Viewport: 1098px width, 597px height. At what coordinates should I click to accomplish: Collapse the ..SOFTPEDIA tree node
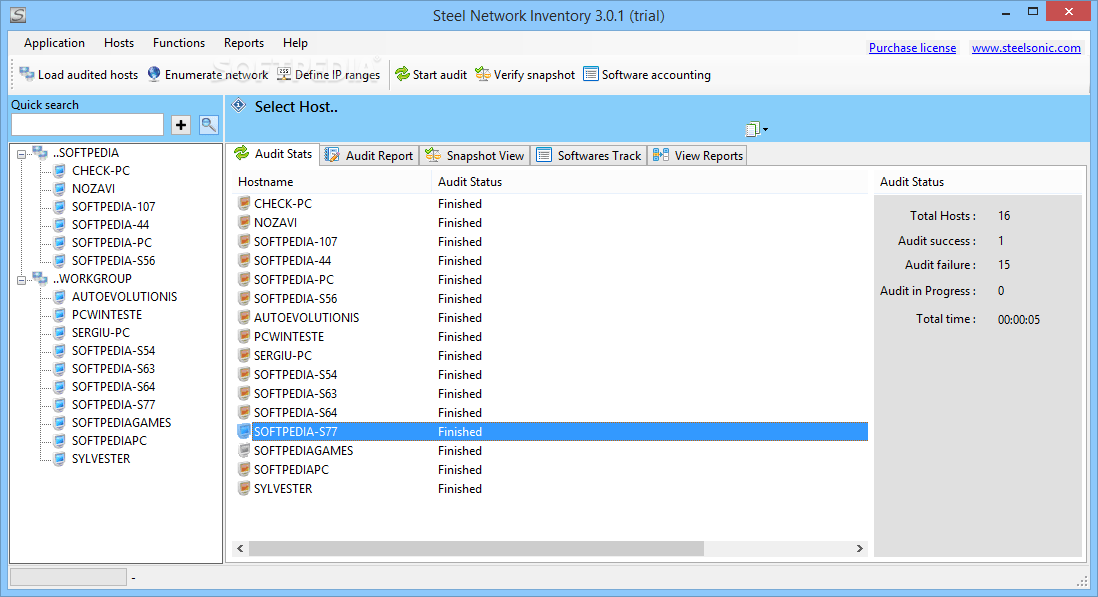click(x=22, y=152)
